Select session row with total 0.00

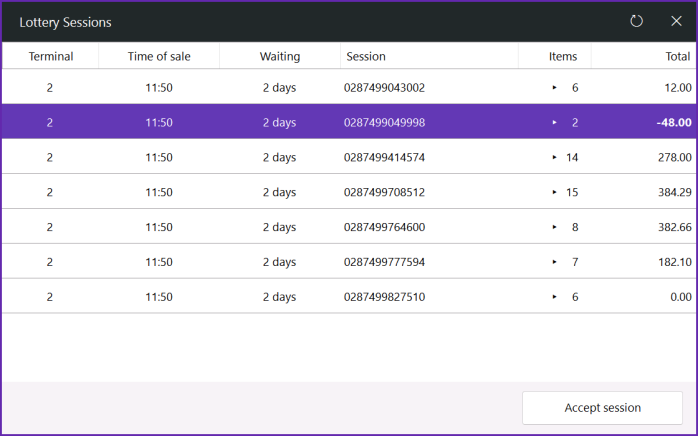tap(349, 297)
